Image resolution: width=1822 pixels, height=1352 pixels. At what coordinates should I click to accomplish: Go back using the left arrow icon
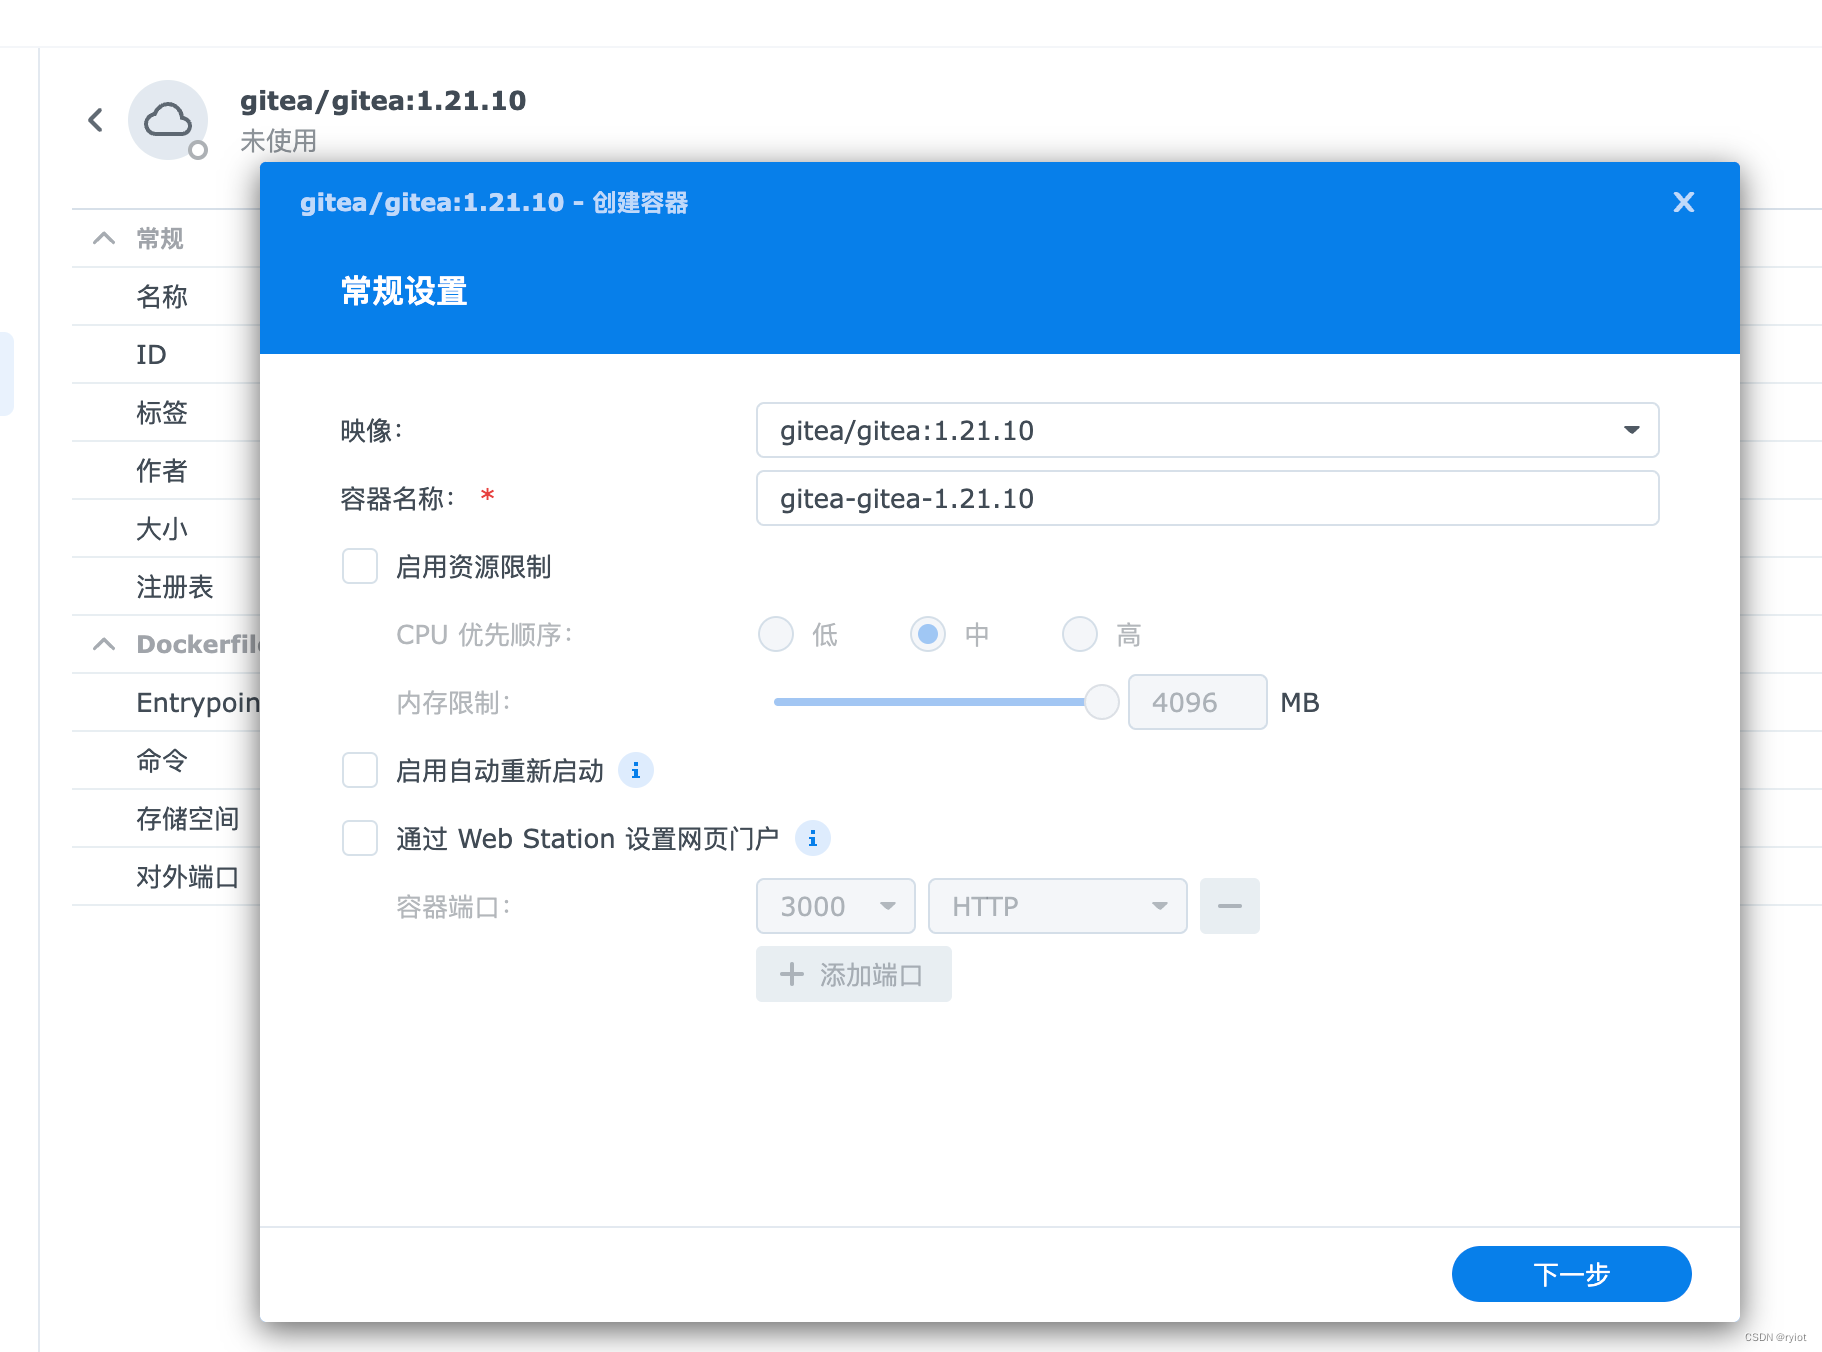pos(96,120)
